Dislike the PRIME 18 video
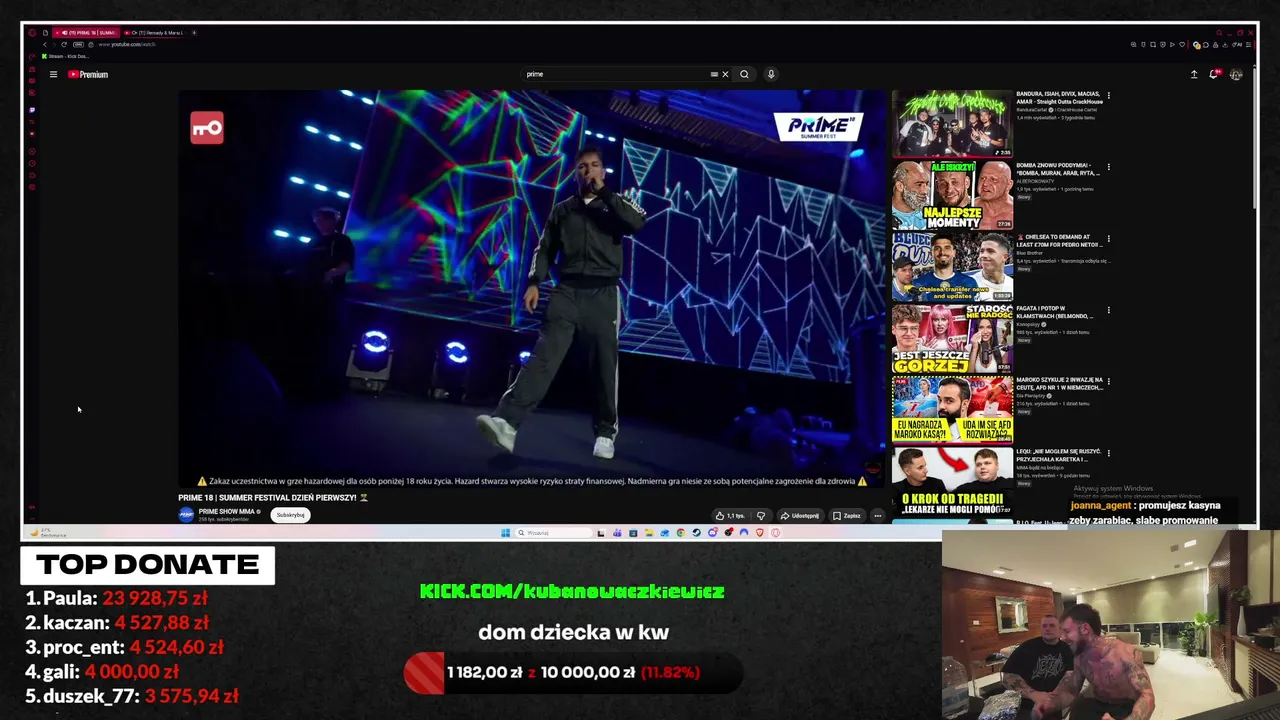 coord(761,516)
